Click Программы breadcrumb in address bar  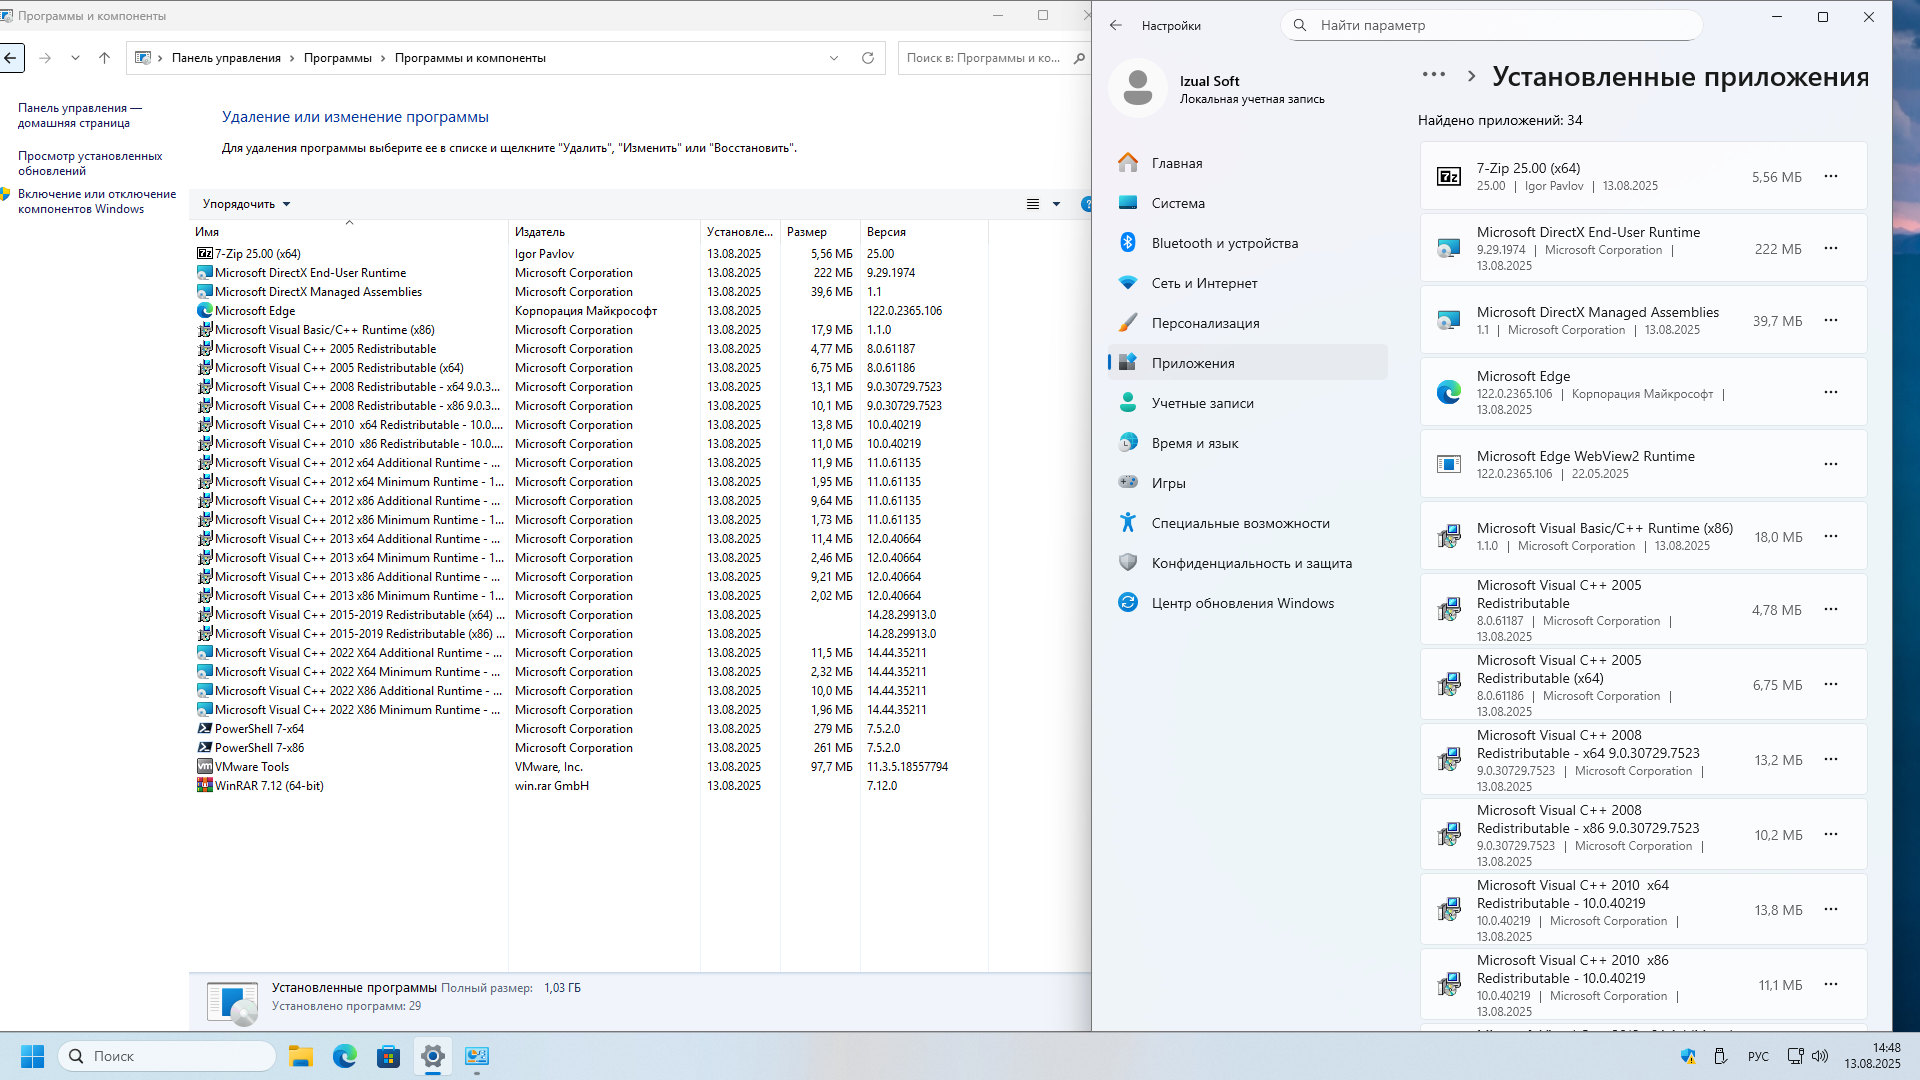click(337, 58)
